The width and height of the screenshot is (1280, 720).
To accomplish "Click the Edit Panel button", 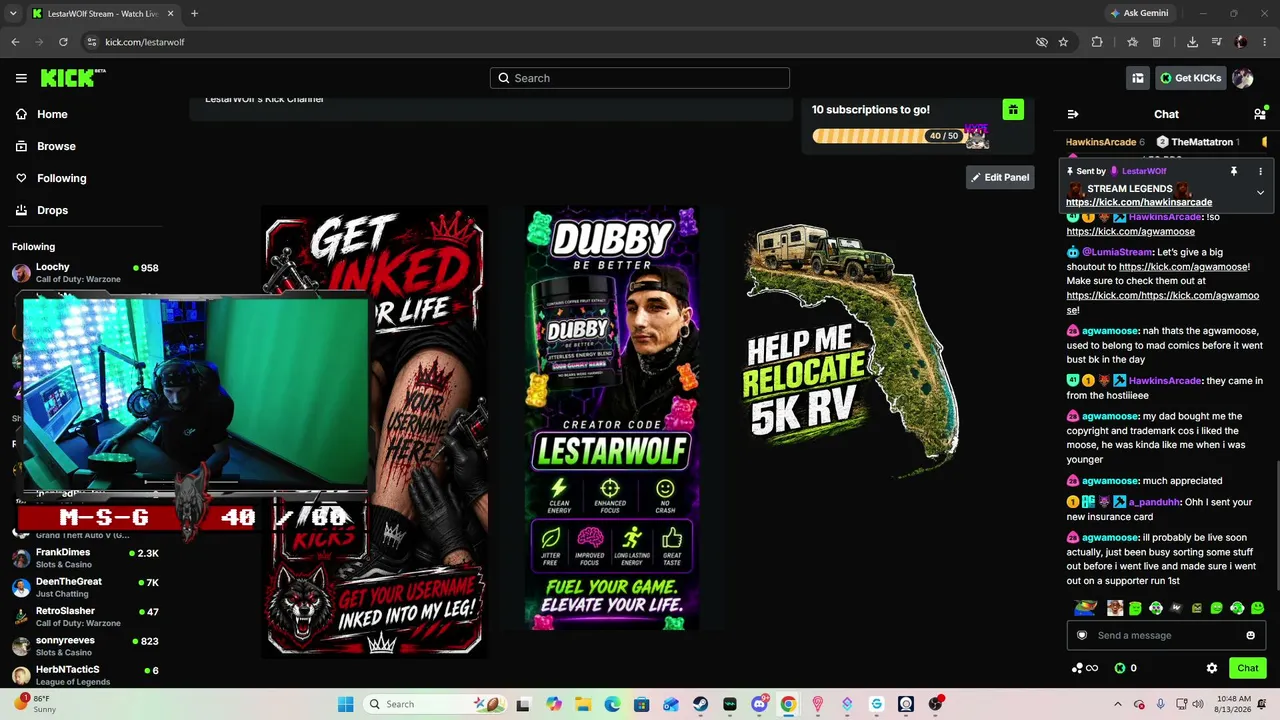I will 1000,177.
